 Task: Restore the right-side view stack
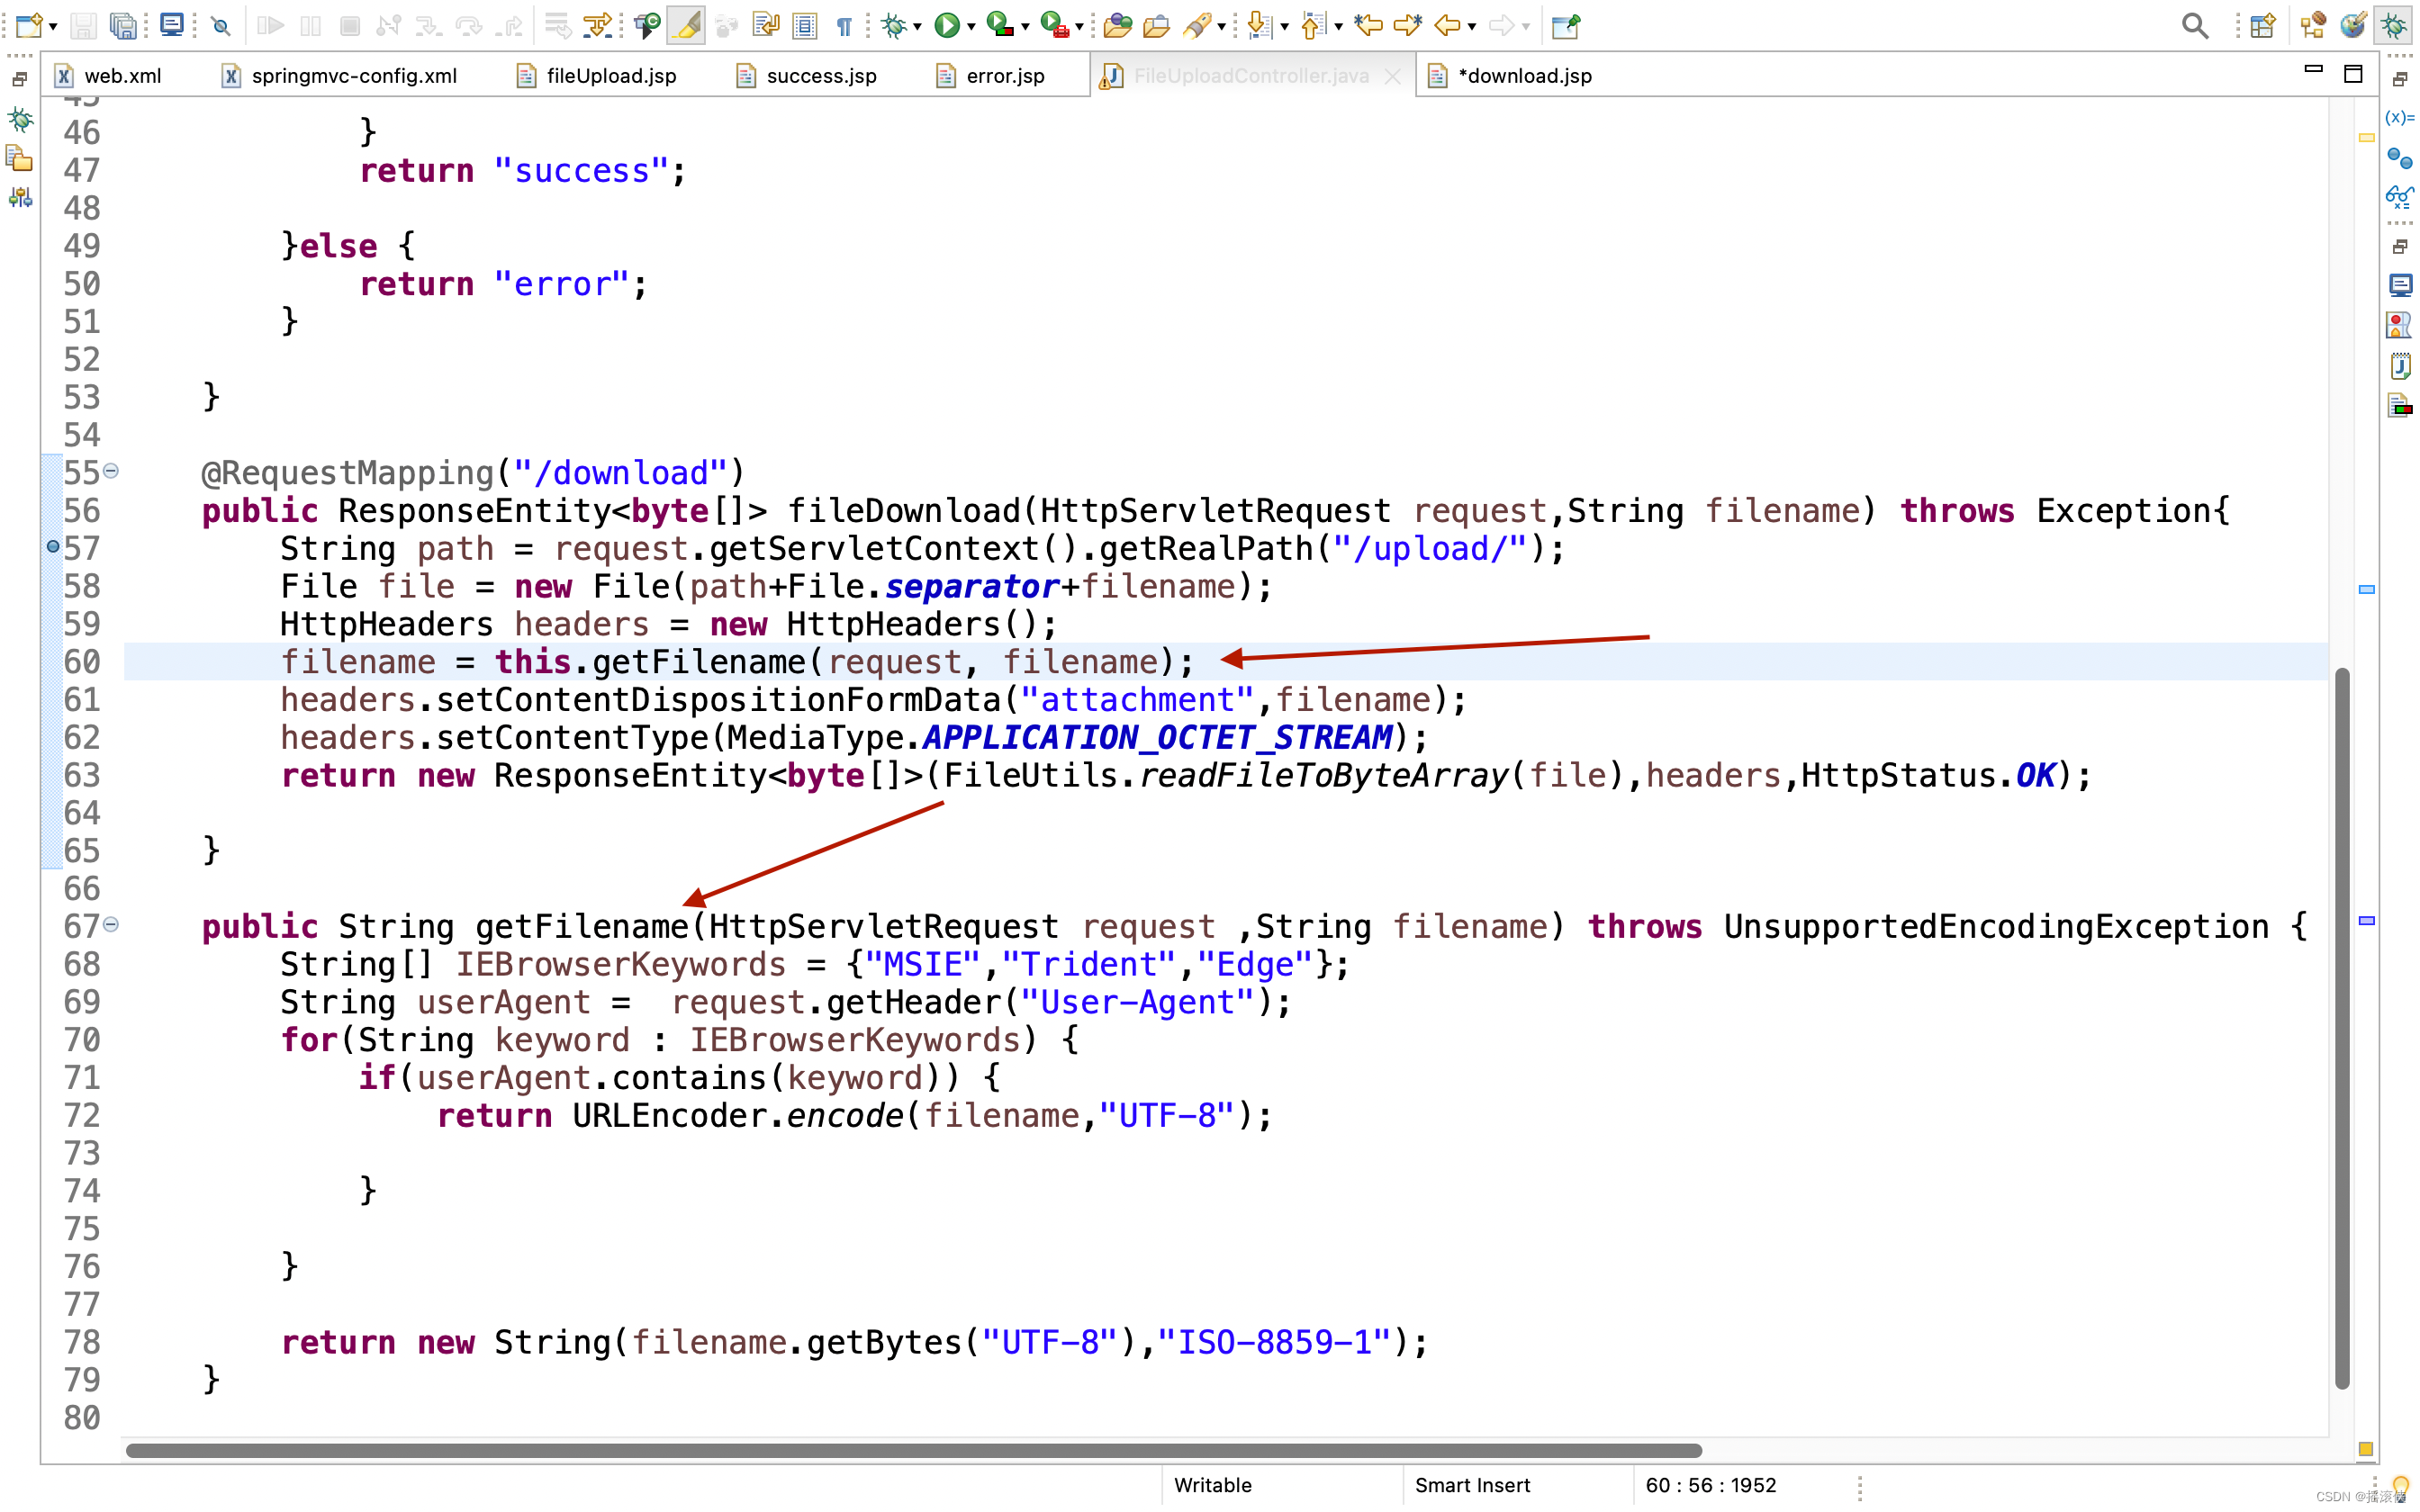(x=2400, y=79)
